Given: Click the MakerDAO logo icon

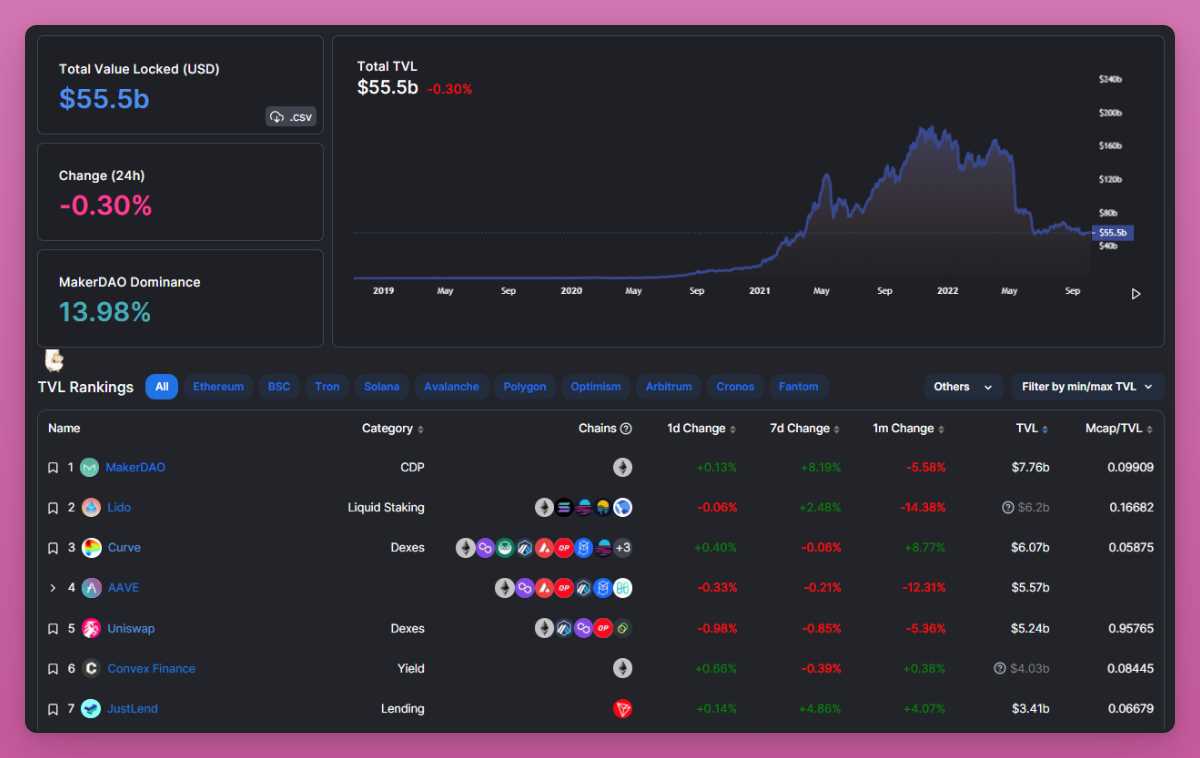Looking at the screenshot, I should [x=90, y=468].
